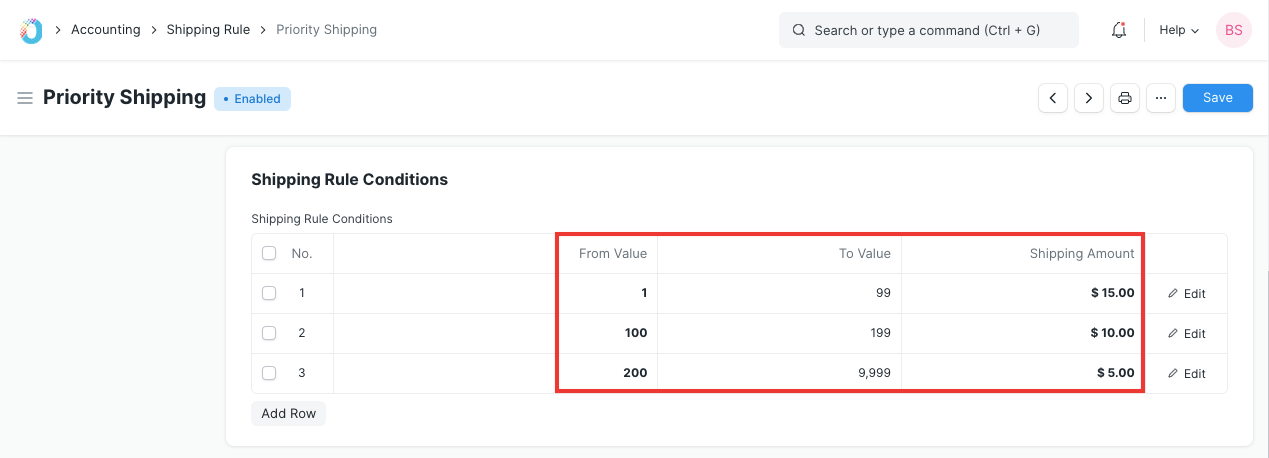Toggle the sidebar hamburger menu icon
1269x458 pixels.
pyautogui.click(x=25, y=98)
